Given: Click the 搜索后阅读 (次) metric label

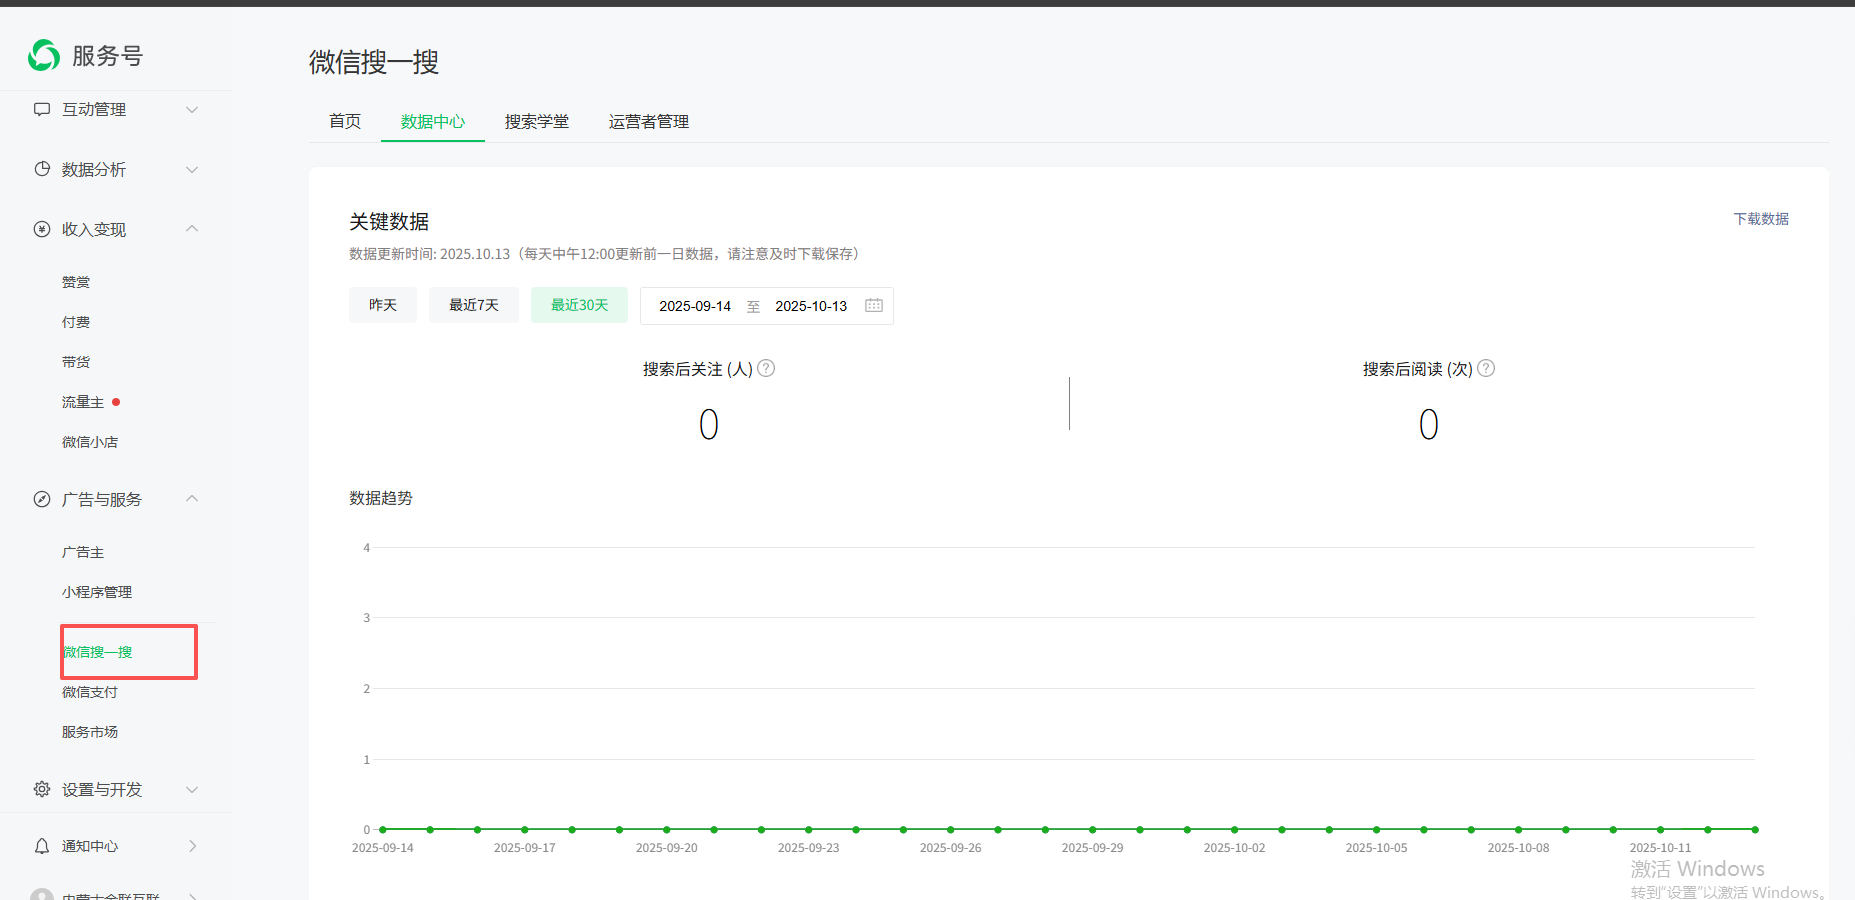Looking at the screenshot, I should 1418,369.
